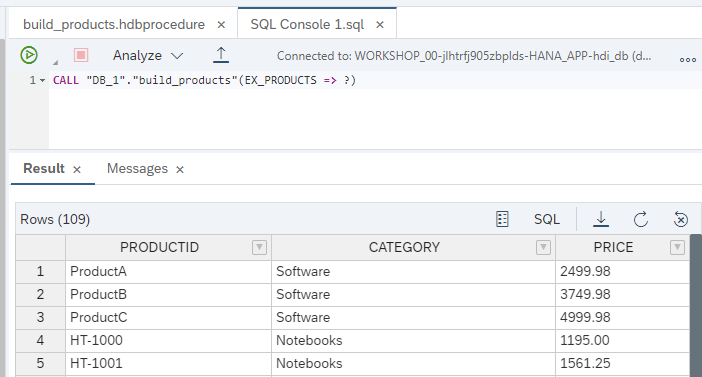Image resolution: width=702 pixels, height=377 pixels.
Task: Click the results table vertical scrollbar
Action: (x=696, y=305)
